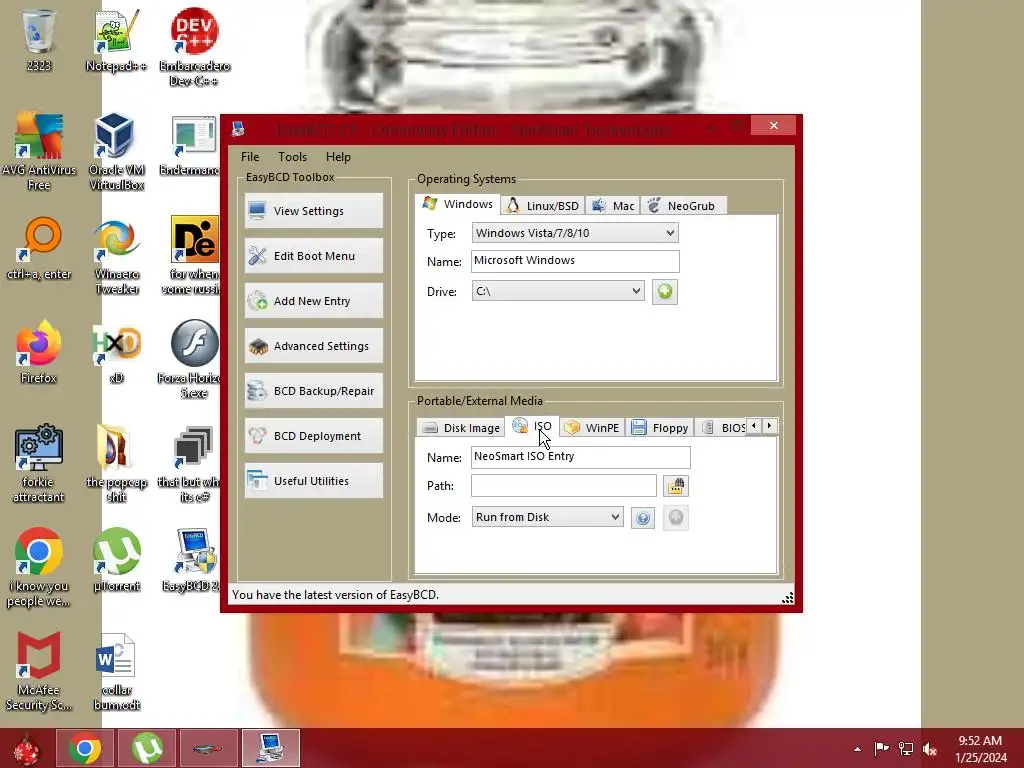This screenshot has width=1024, height=768.
Task: Open Useful Utilities
Action: click(x=313, y=481)
